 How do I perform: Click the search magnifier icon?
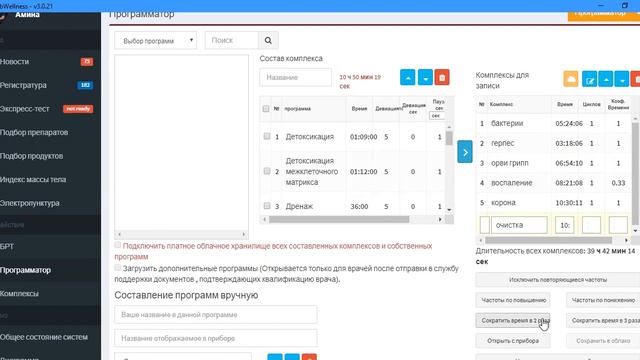pyautogui.click(x=268, y=40)
